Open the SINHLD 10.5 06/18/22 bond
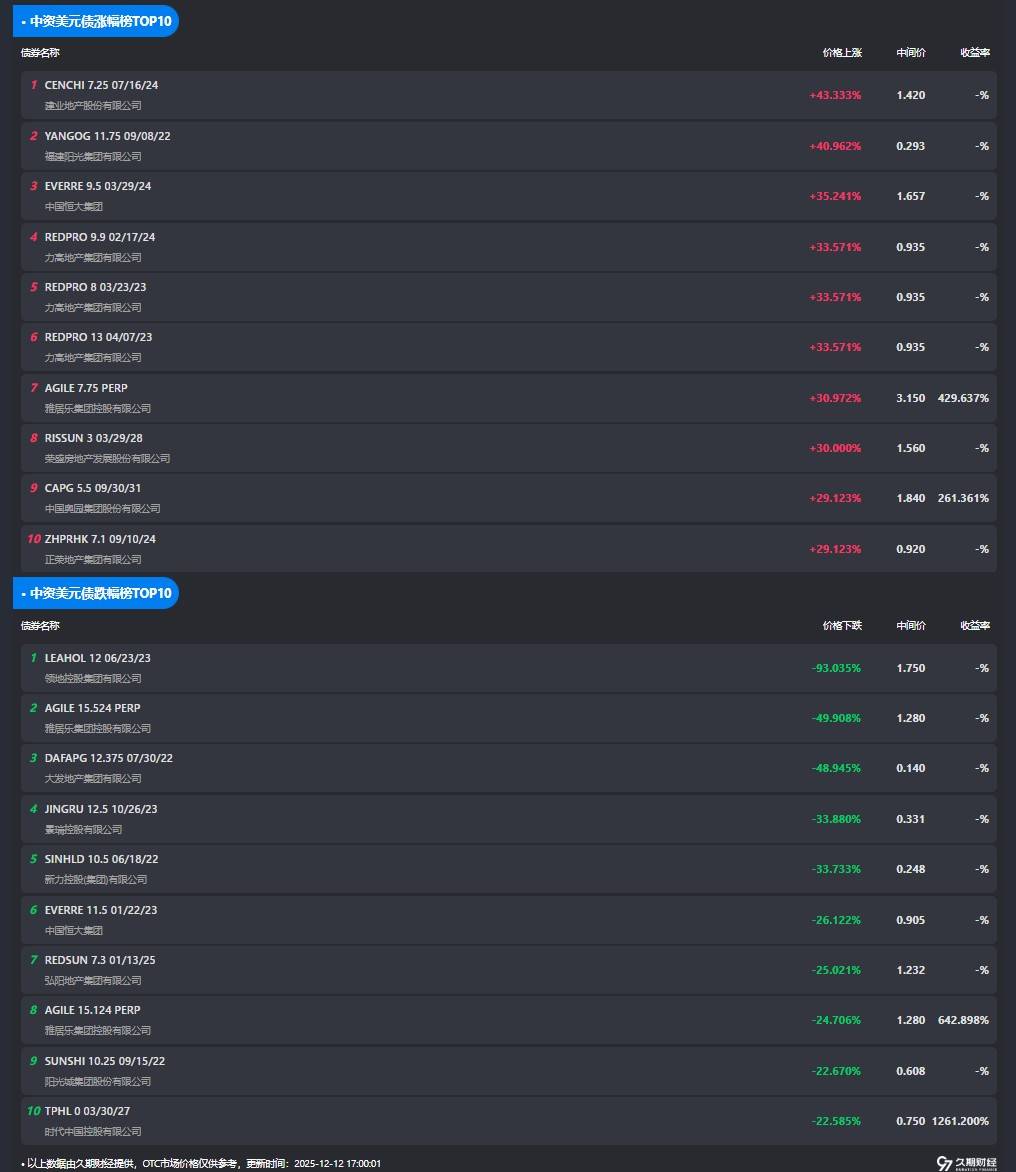The image size is (1016, 1172). point(101,859)
